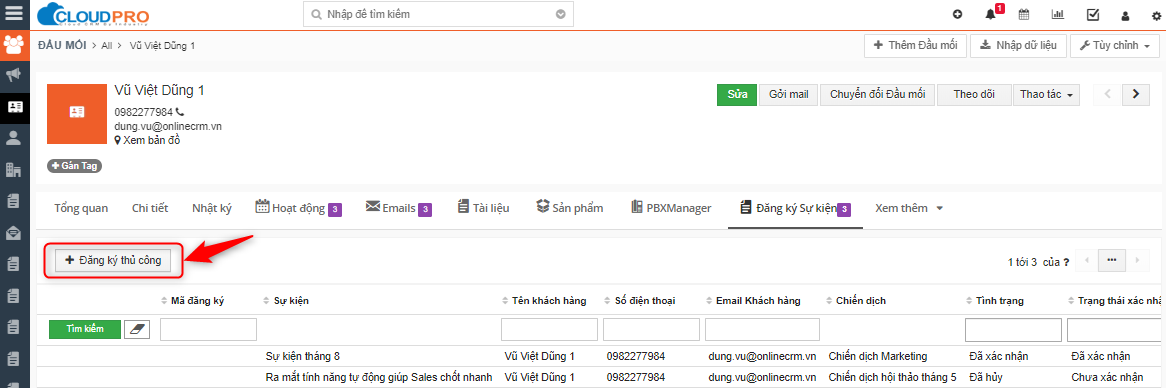Open the Xem bản đồ link
The height and width of the screenshot is (388, 1166).
coord(147,140)
